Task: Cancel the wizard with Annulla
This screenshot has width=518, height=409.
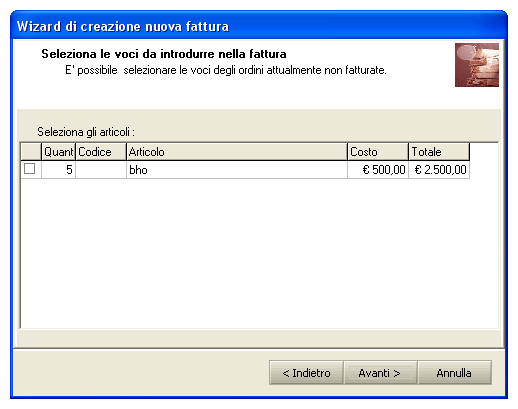Action: pos(454,373)
